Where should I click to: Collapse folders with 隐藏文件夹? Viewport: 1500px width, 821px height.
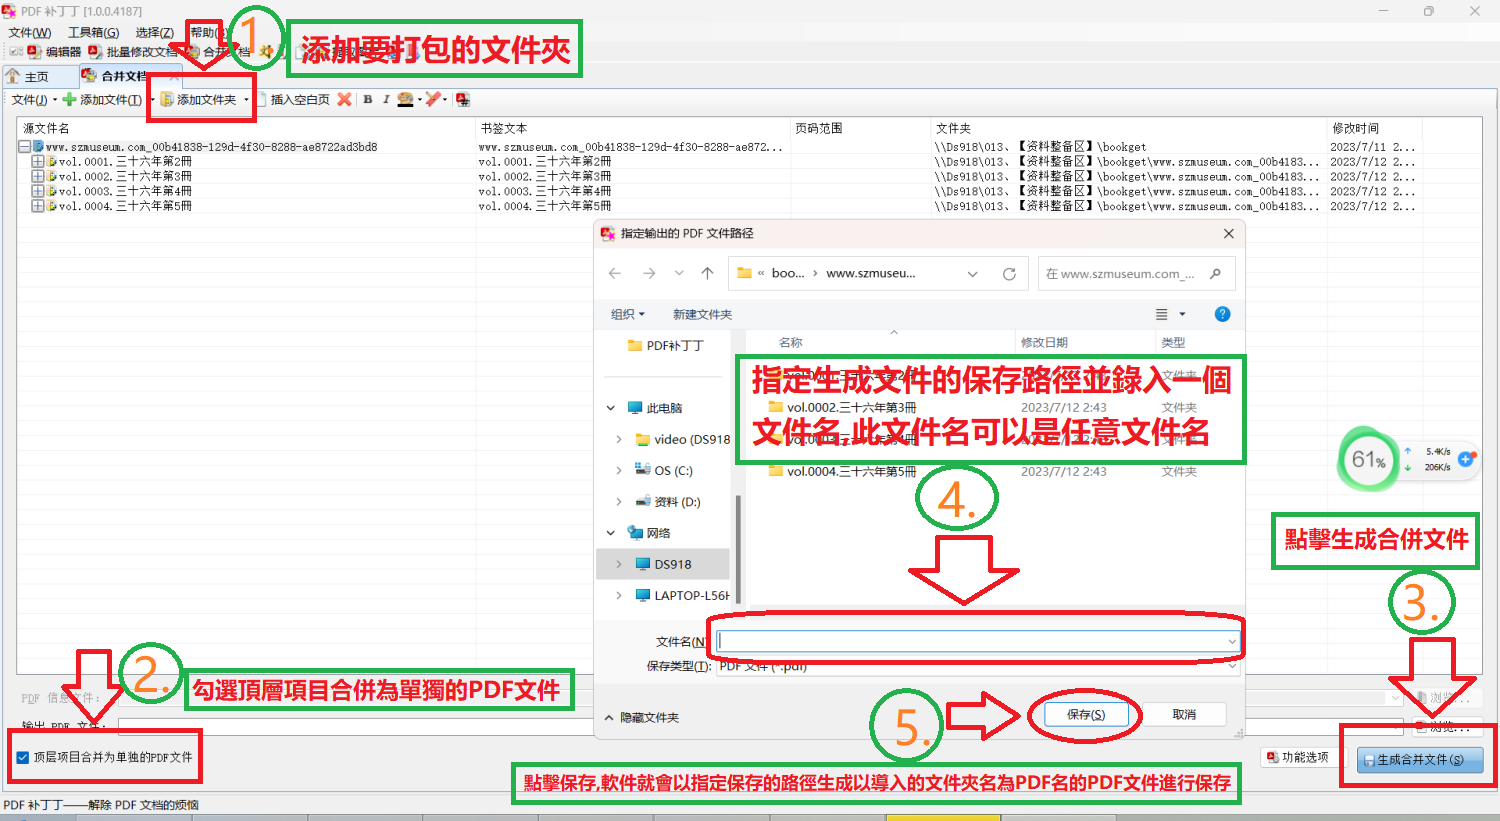point(642,718)
